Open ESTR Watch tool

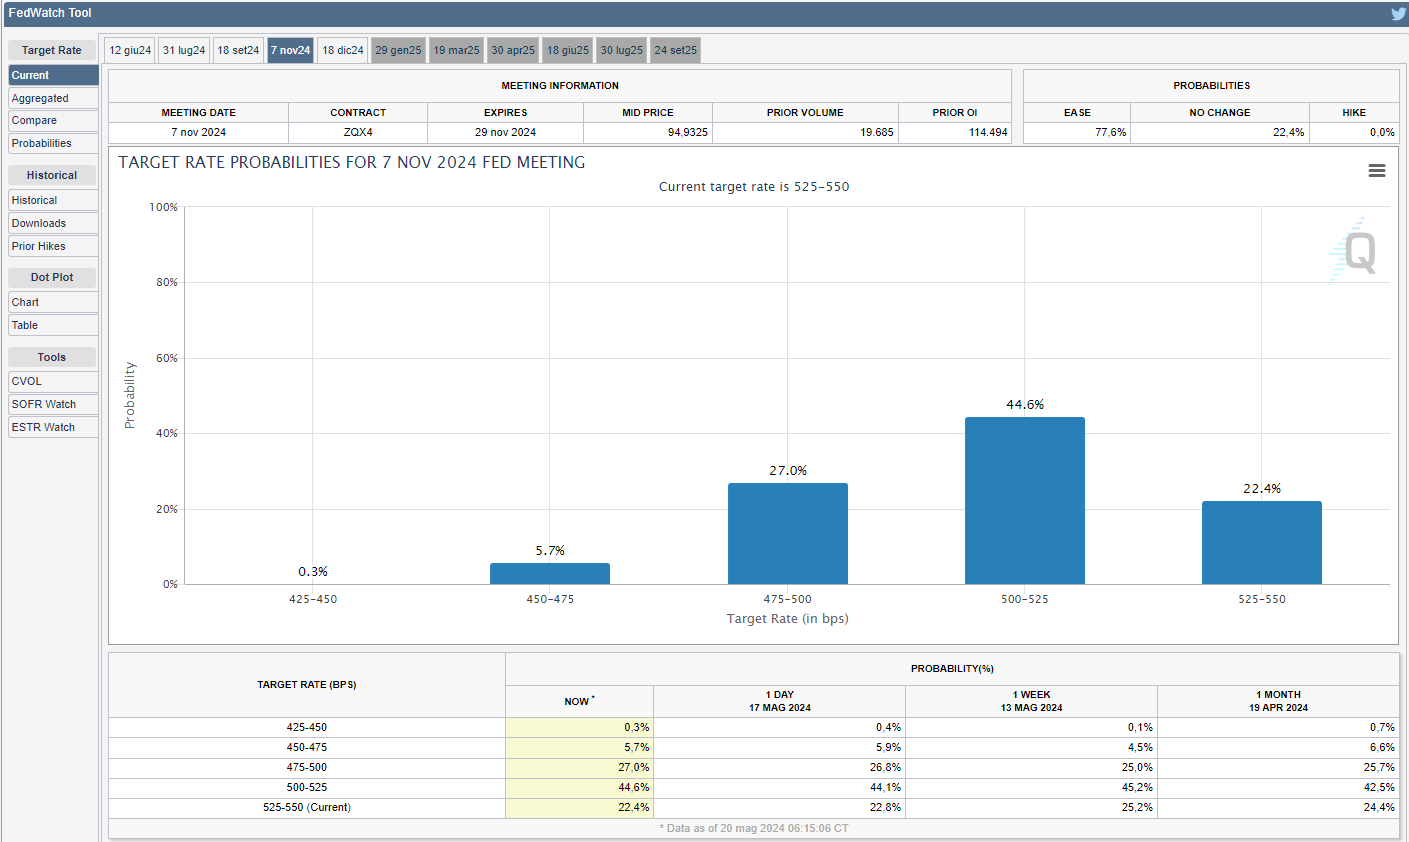click(x=53, y=427)
